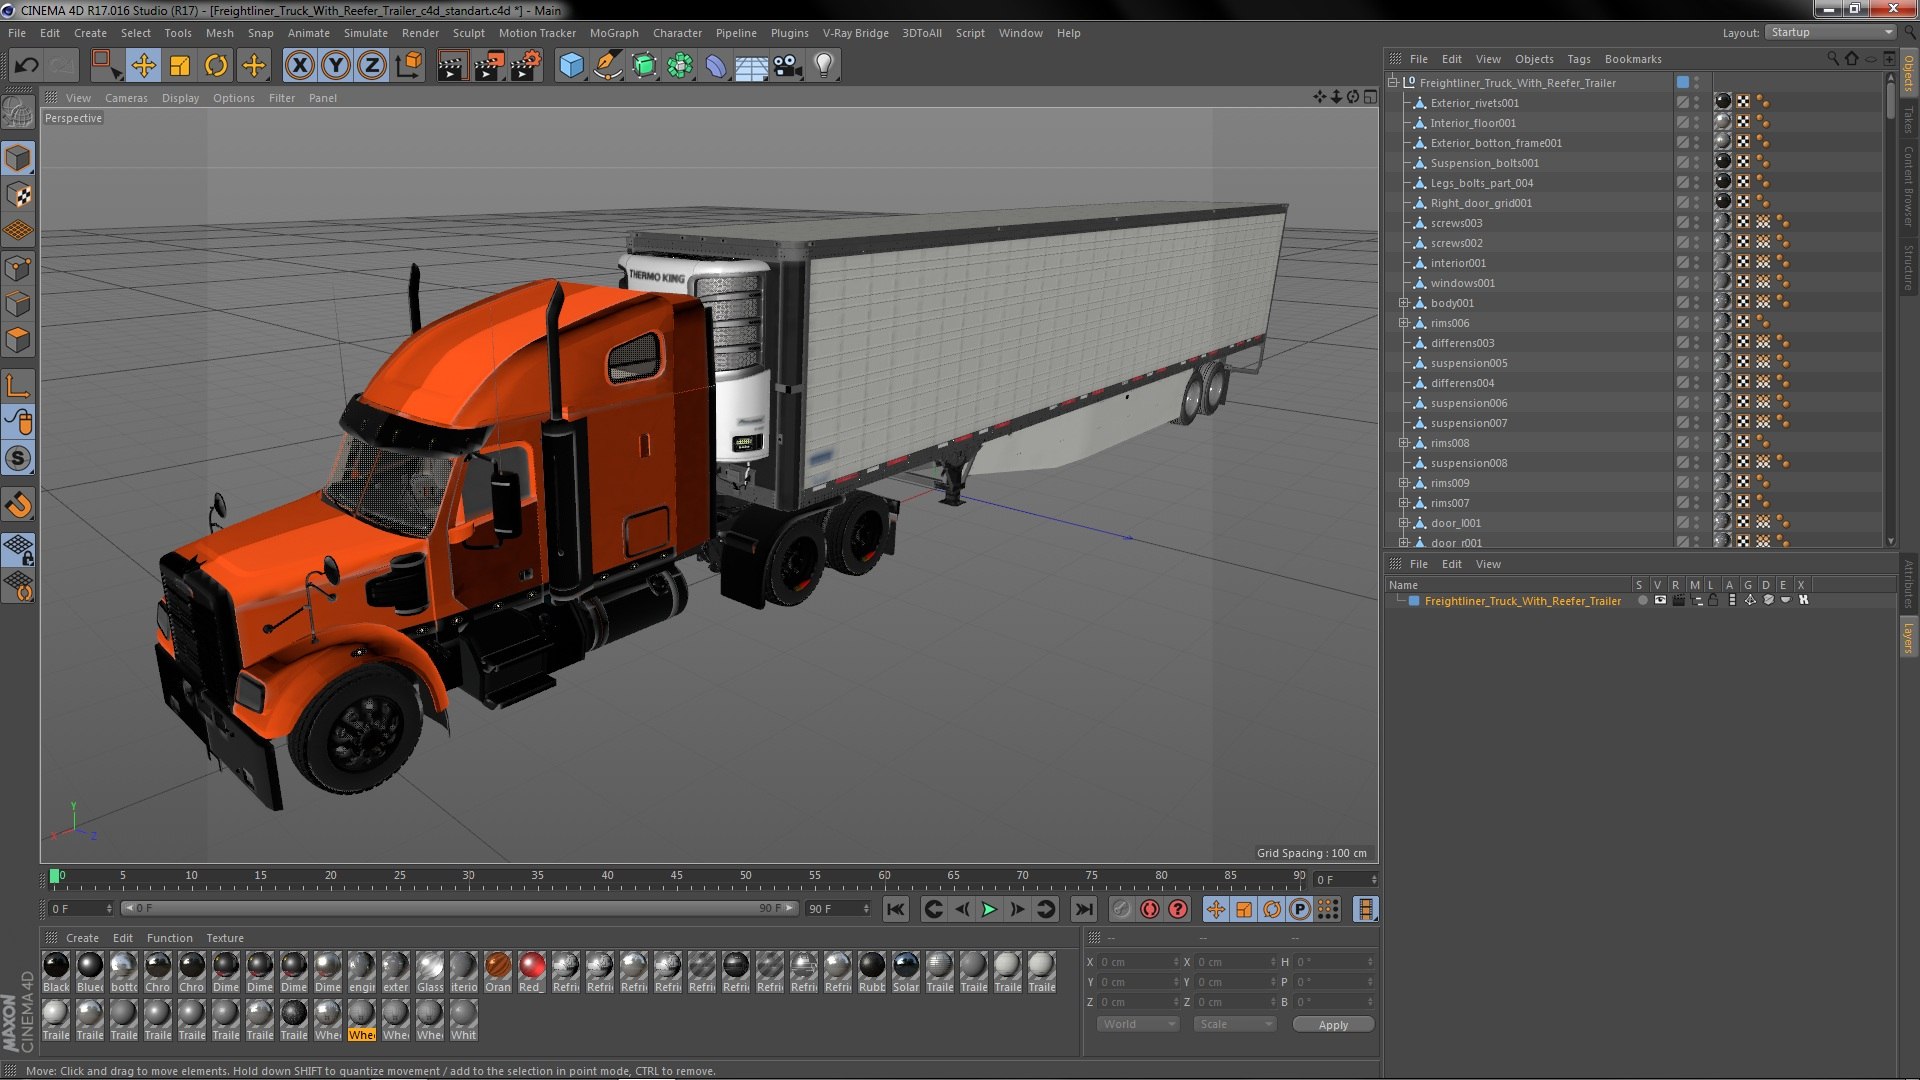Toggle layer view visibility eye icon
The width and height of the screenshot is (1920, 1080).
pos(1660,601)
